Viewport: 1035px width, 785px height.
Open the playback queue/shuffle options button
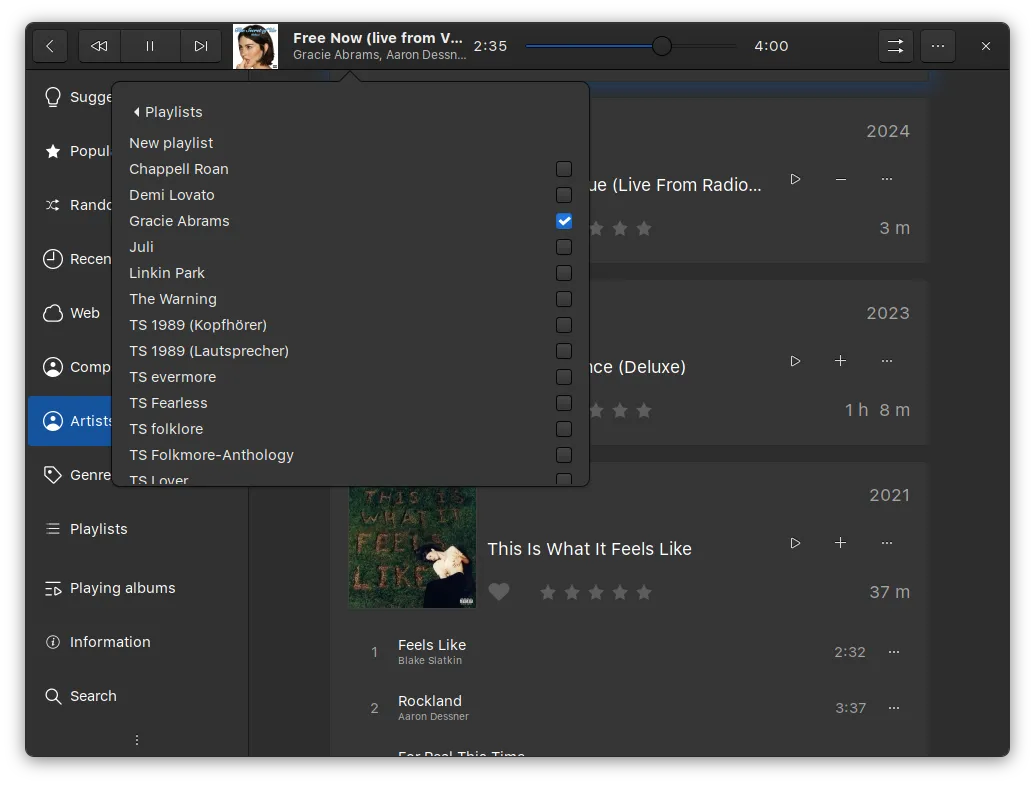(x=895, y=46)
